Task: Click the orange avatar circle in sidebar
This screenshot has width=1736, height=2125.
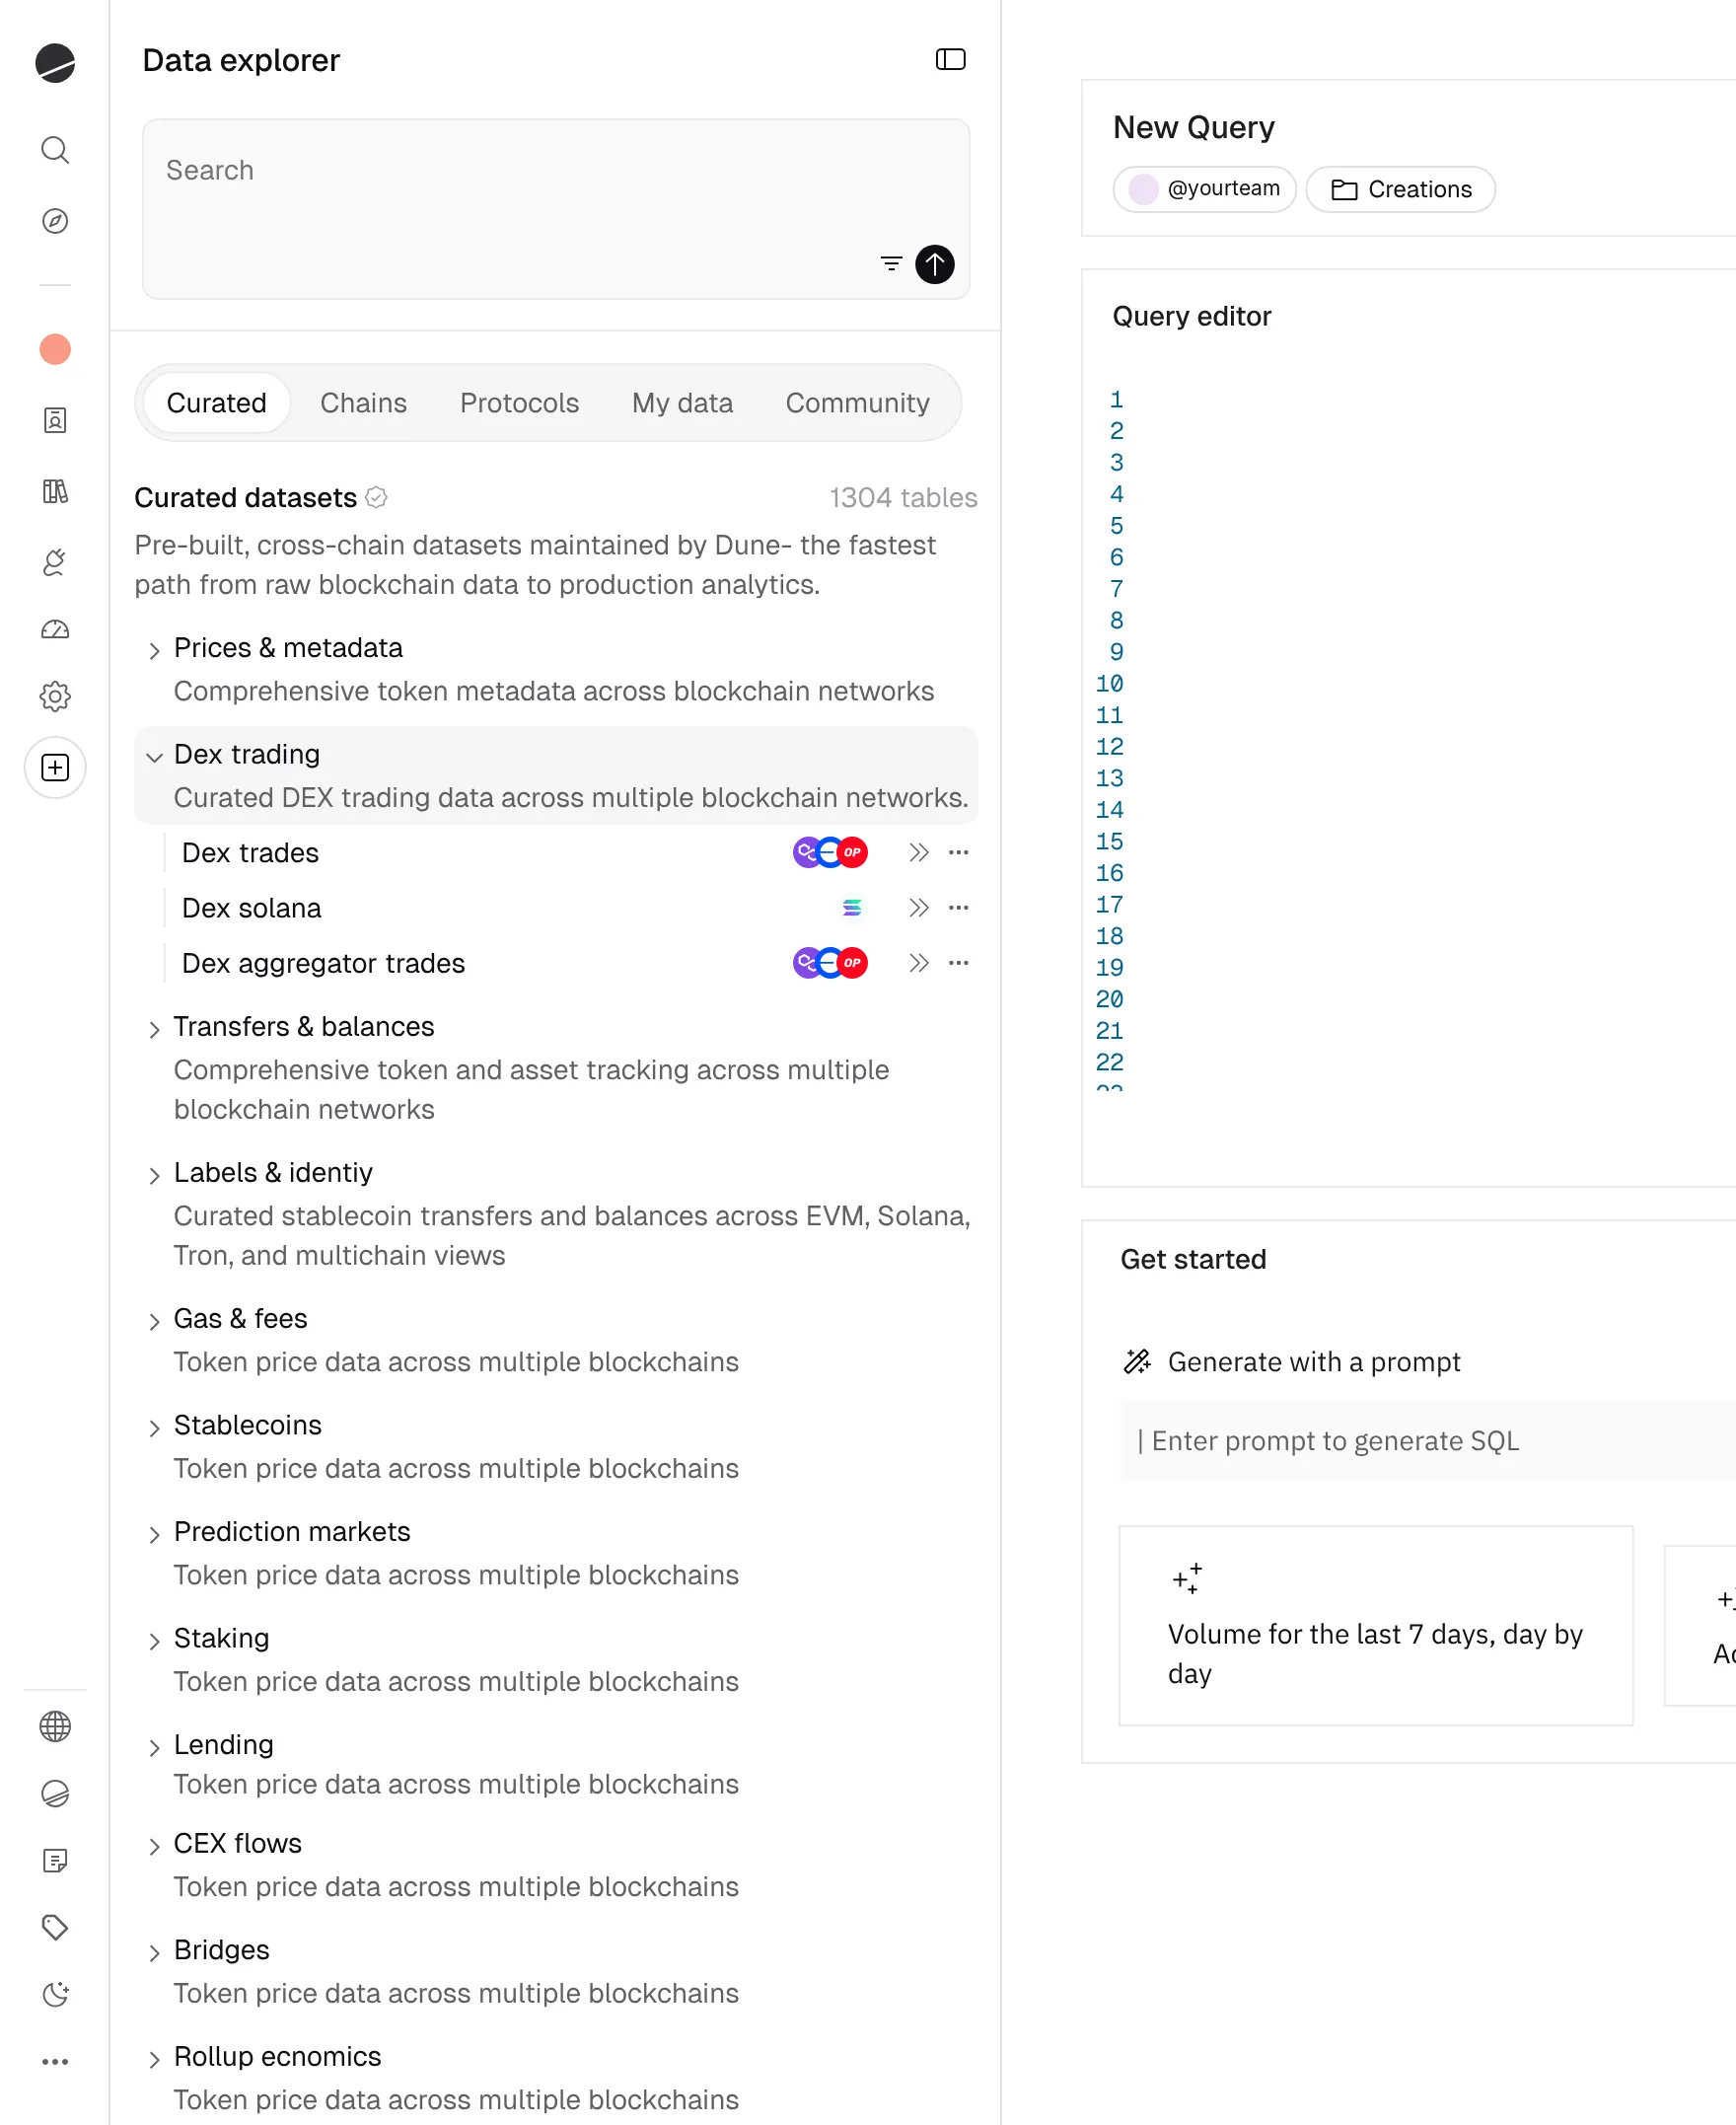Action: (55, 349)
